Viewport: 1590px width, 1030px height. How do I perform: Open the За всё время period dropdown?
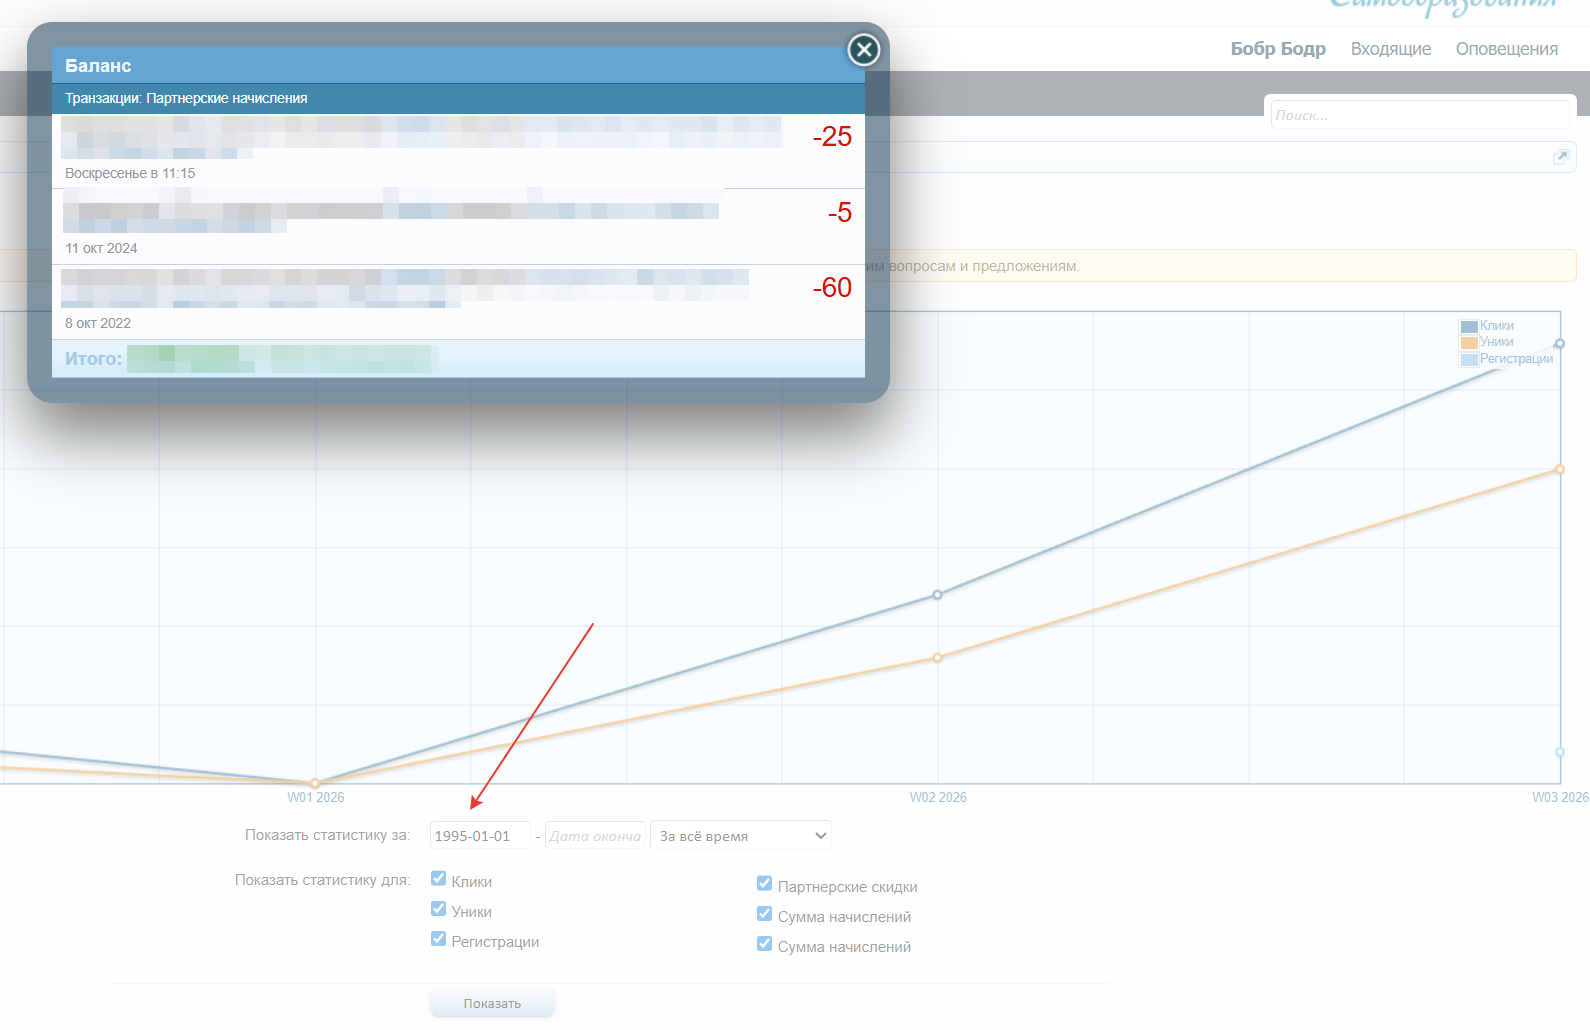[741, 836]
